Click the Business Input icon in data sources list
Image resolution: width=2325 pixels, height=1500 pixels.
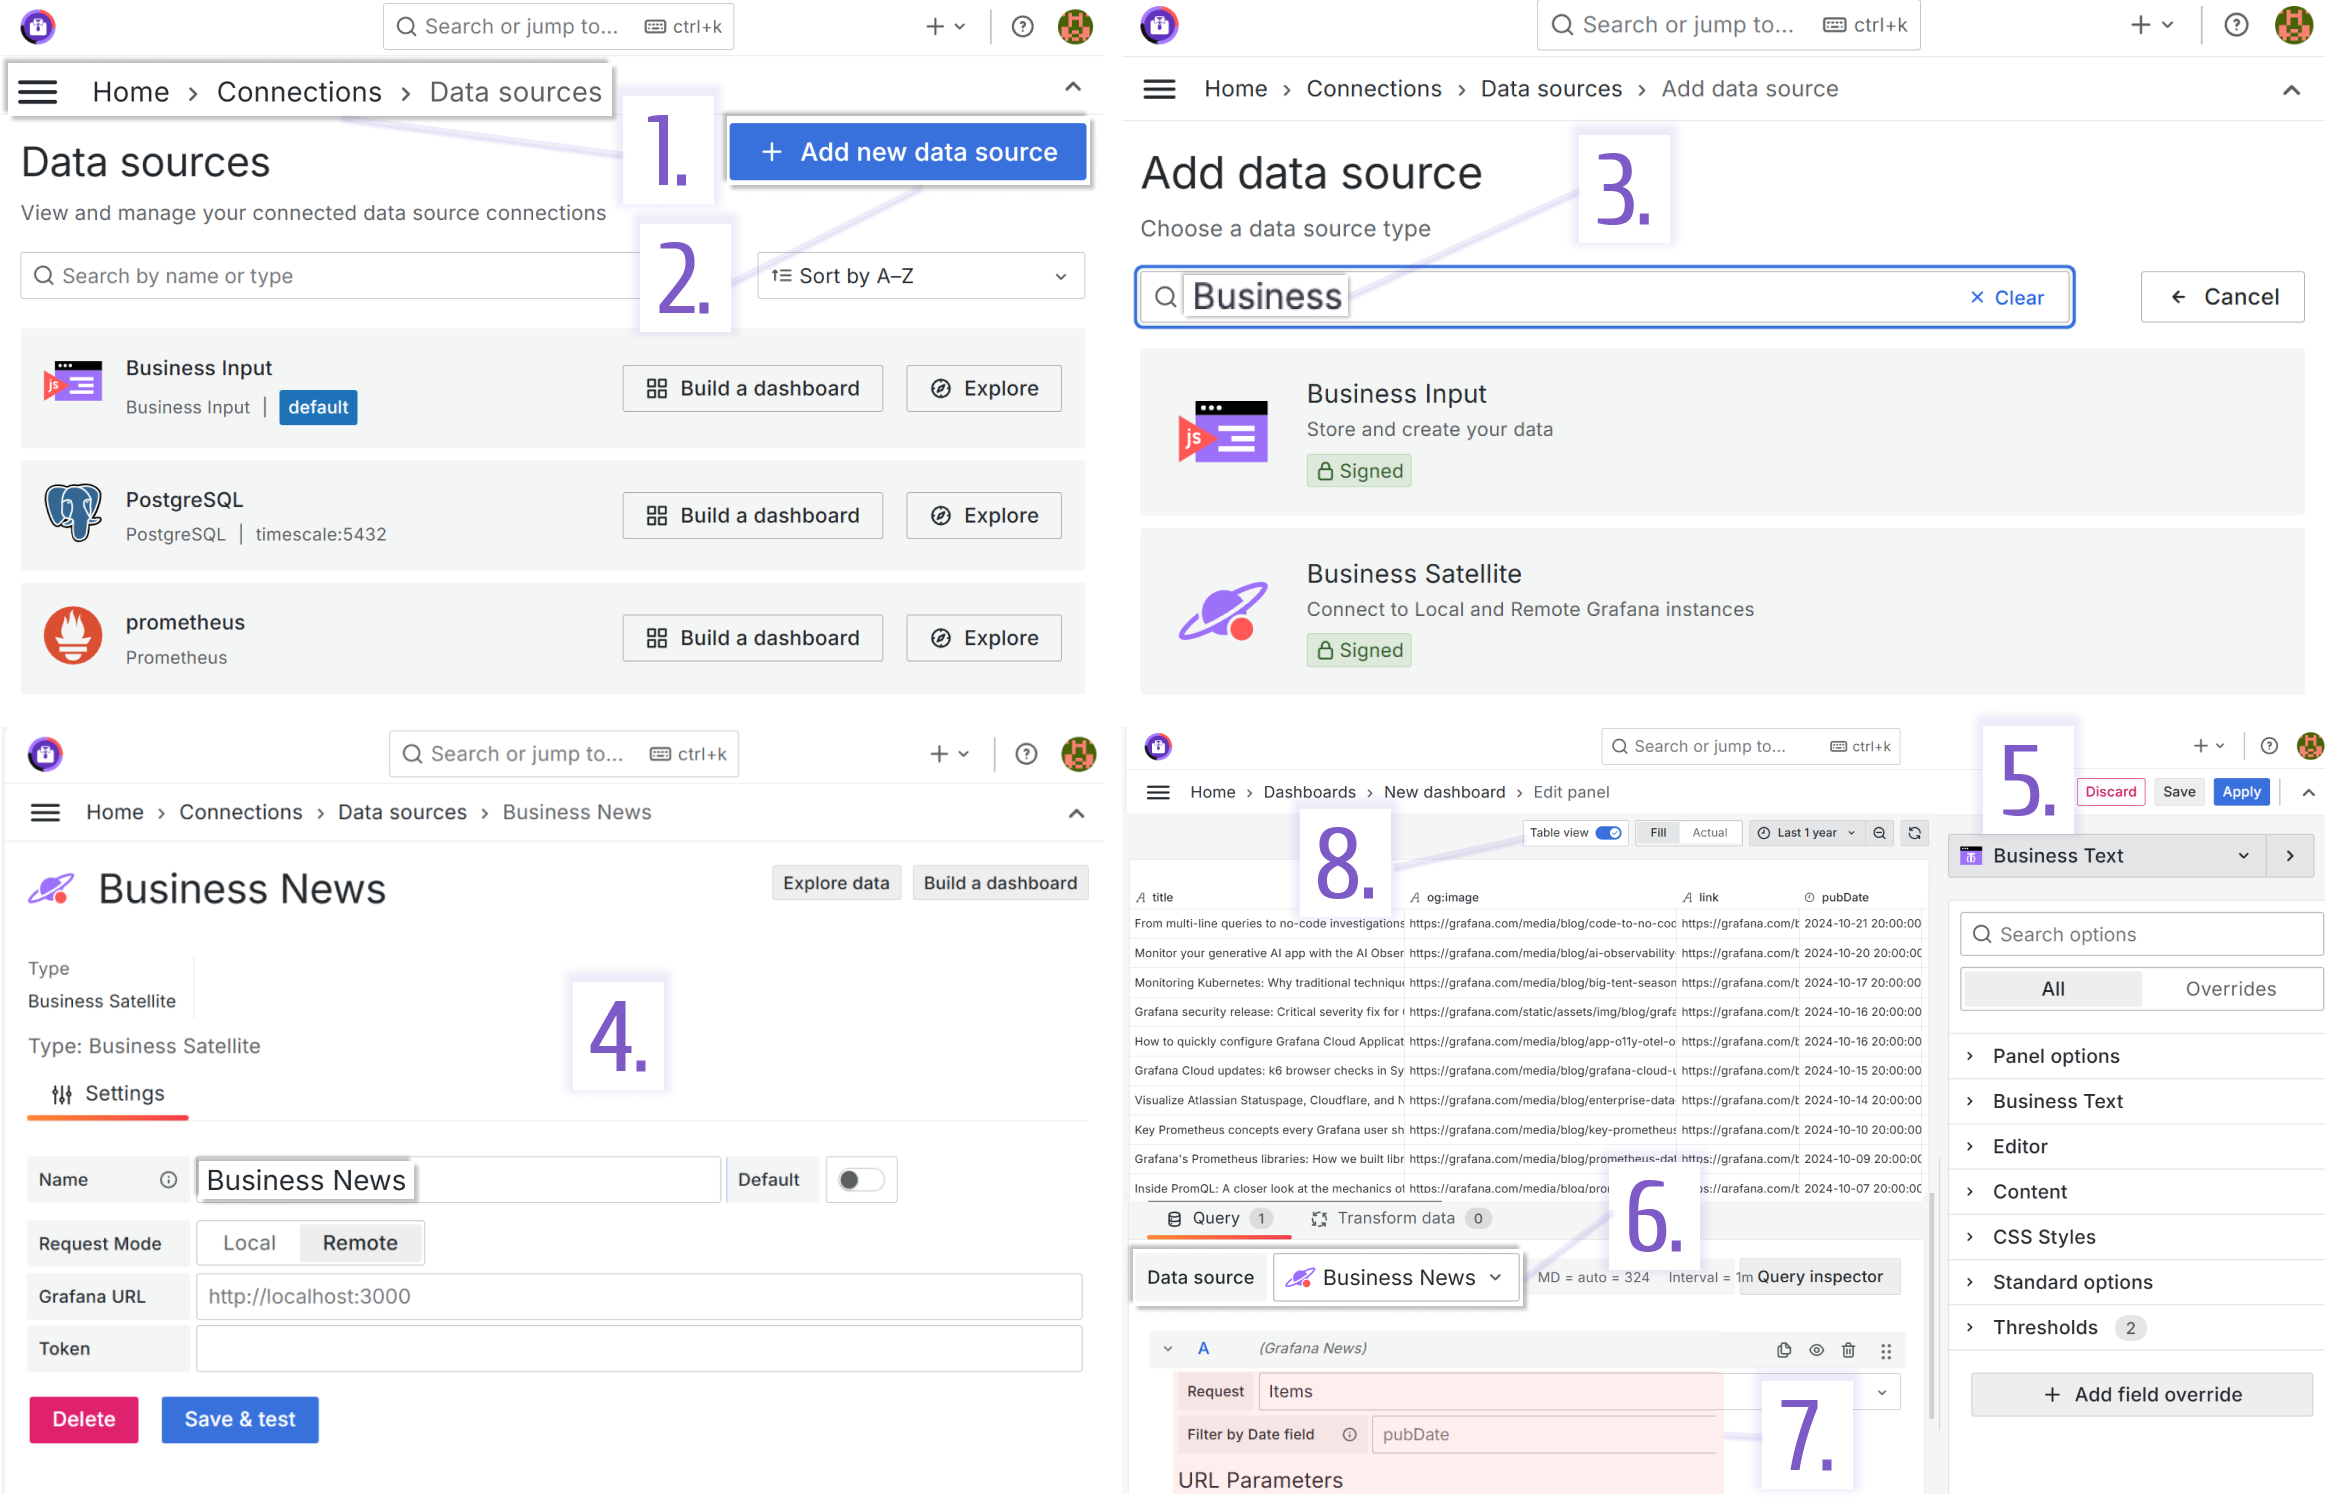point(73,383)
